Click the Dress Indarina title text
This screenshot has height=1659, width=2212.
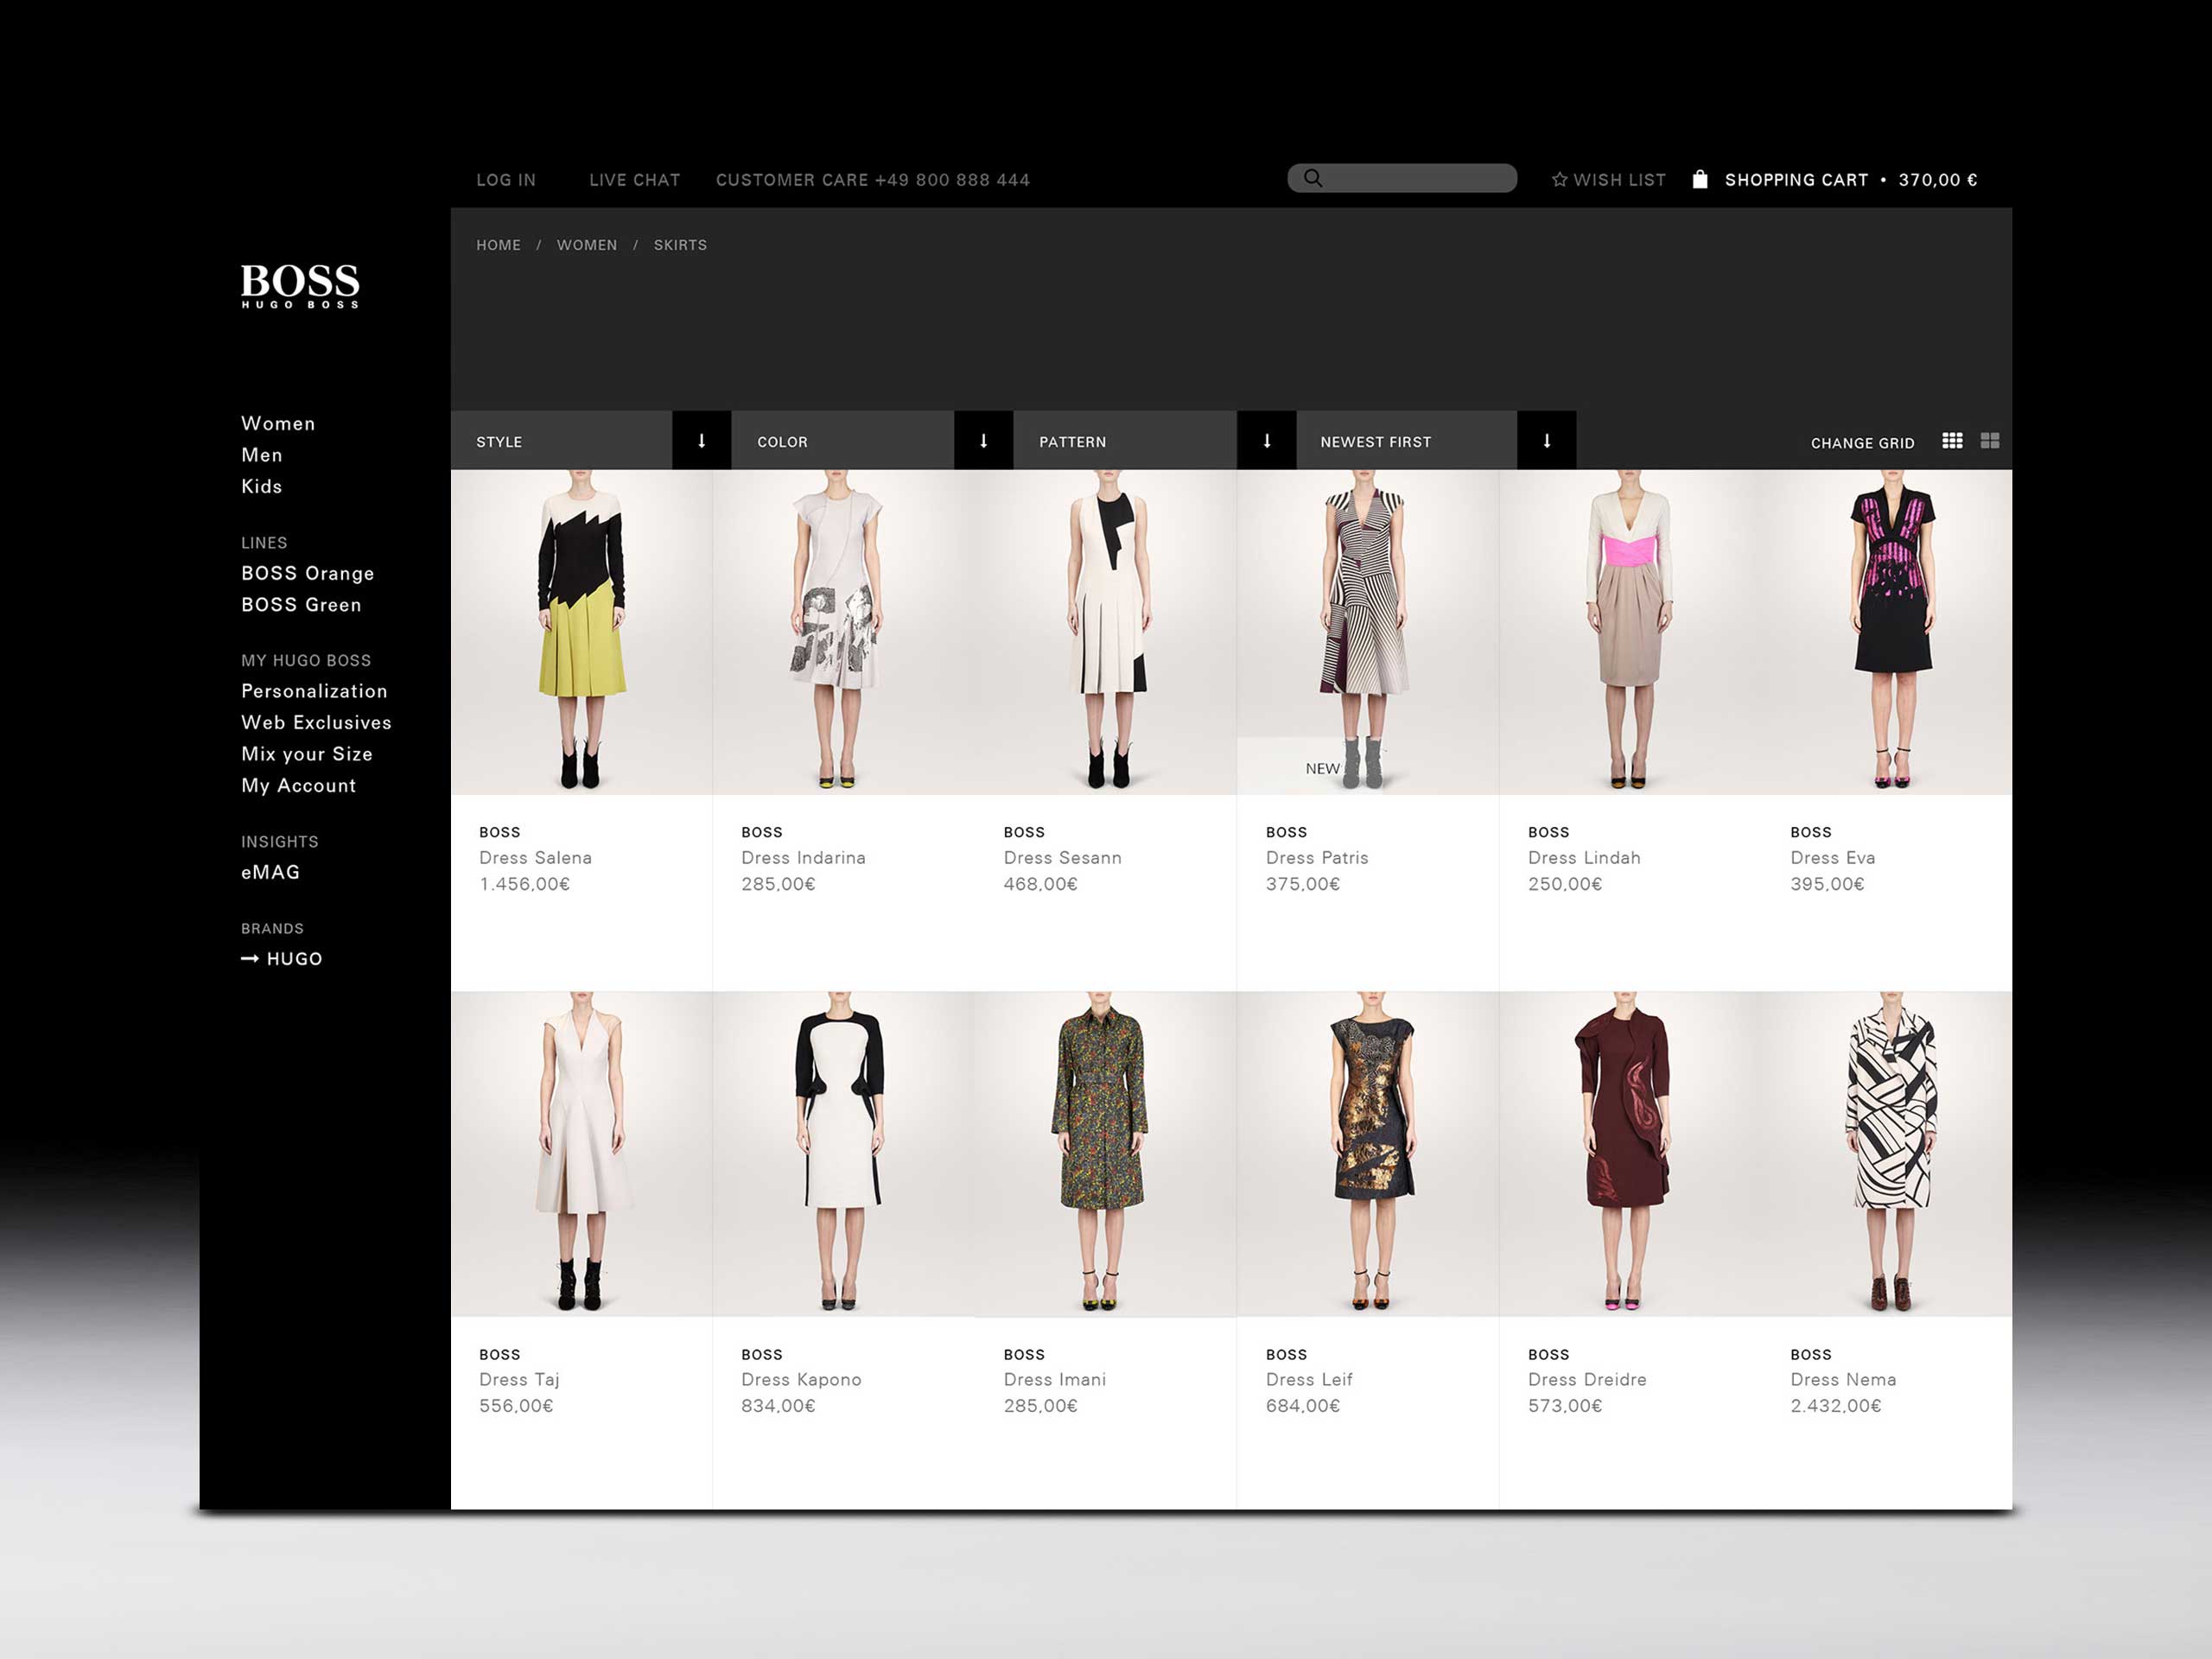[803, 858]
